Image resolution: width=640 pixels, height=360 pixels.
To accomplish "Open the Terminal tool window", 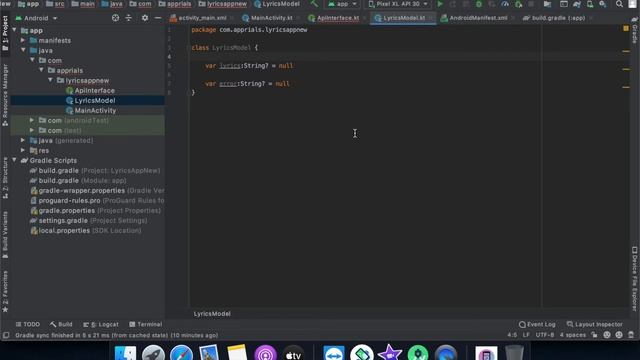I will coord(146,324).
